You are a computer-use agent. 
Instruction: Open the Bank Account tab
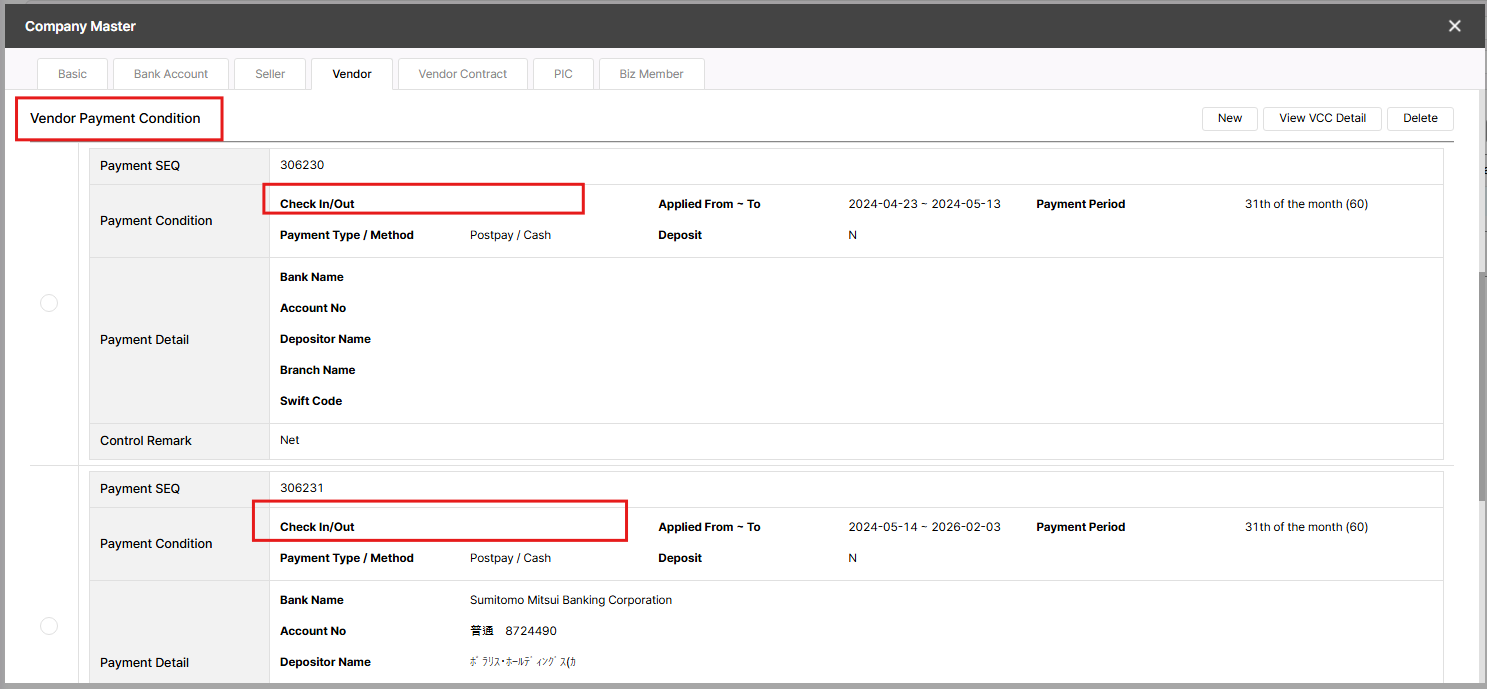[171, 74]
